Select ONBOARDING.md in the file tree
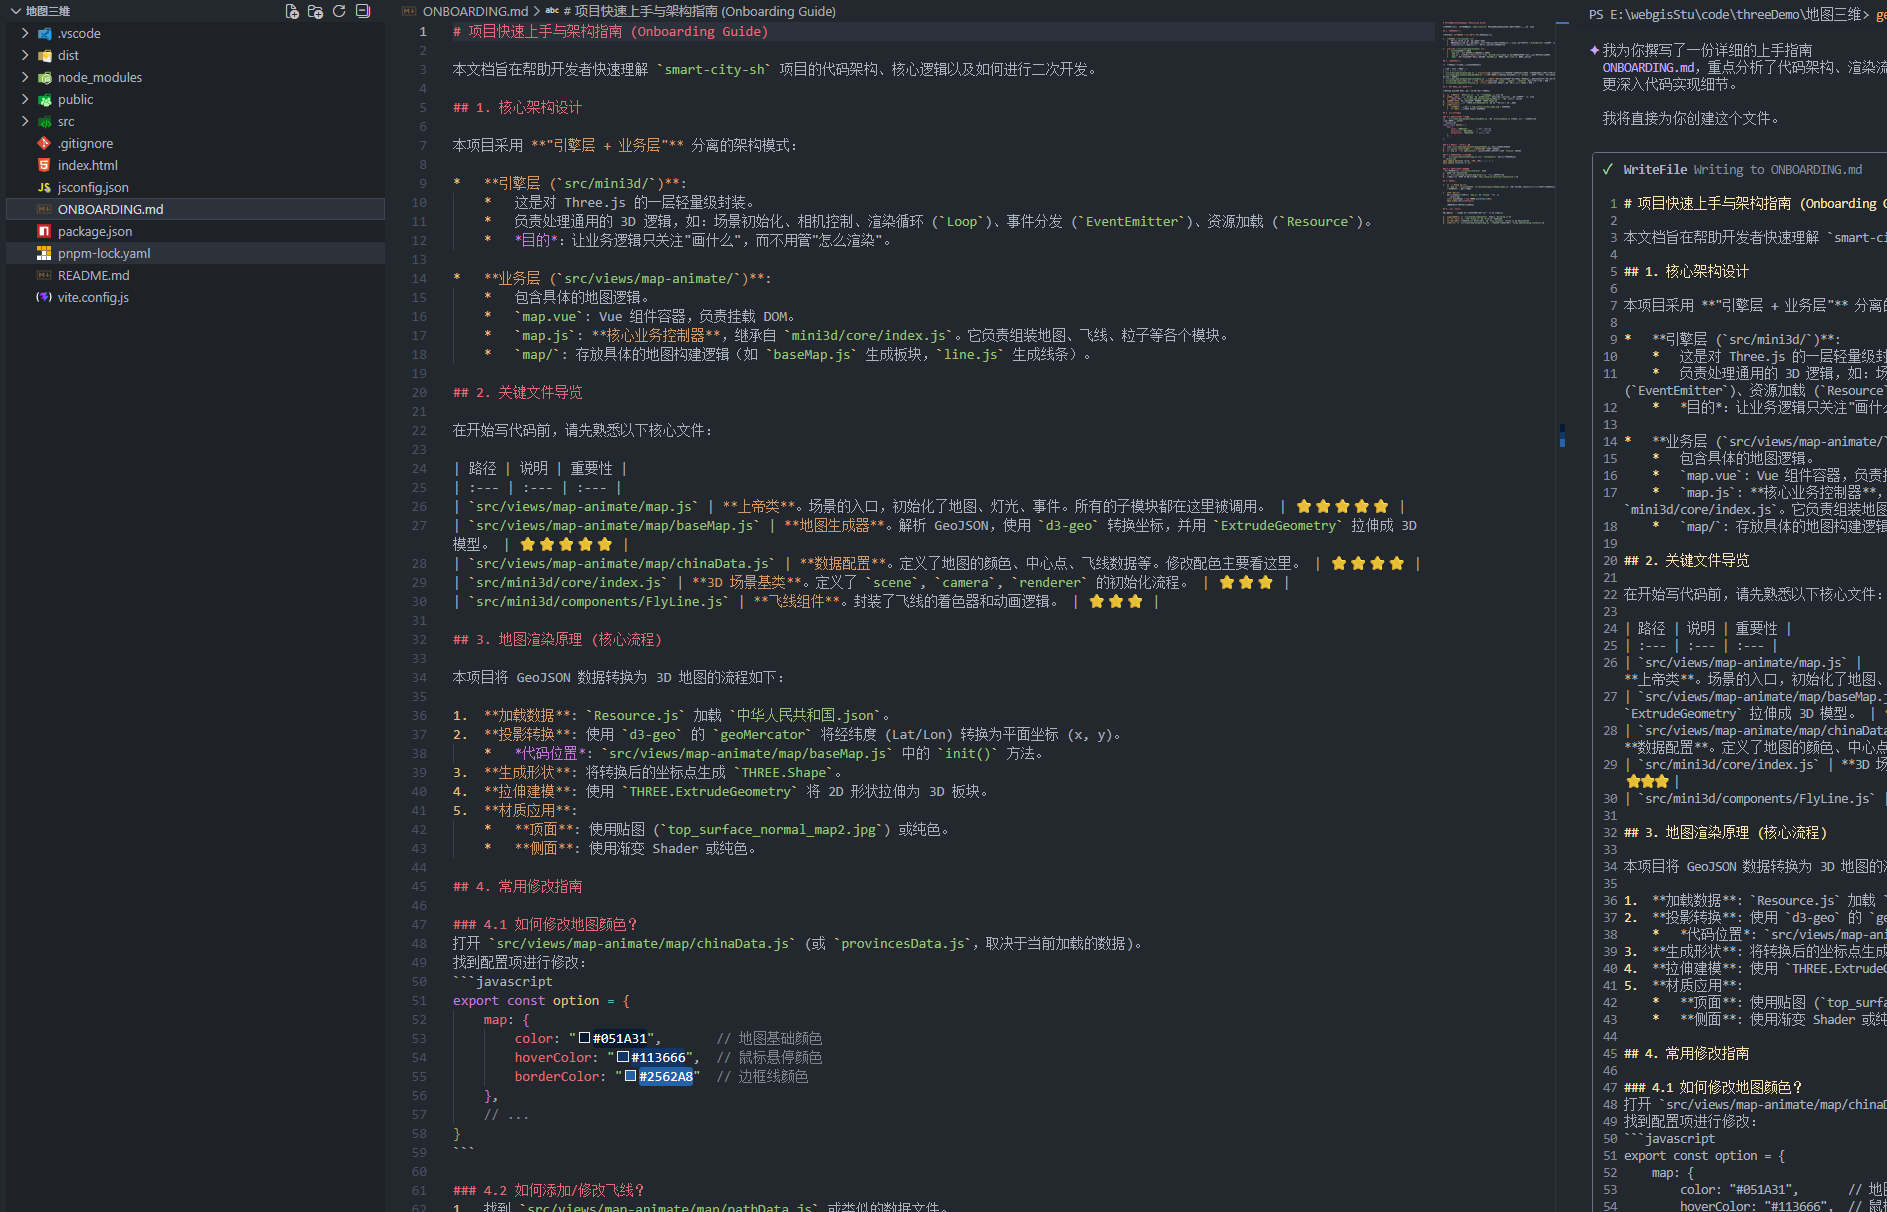The width and height of the screenshot is (1887, 1212). click(195, 209)
